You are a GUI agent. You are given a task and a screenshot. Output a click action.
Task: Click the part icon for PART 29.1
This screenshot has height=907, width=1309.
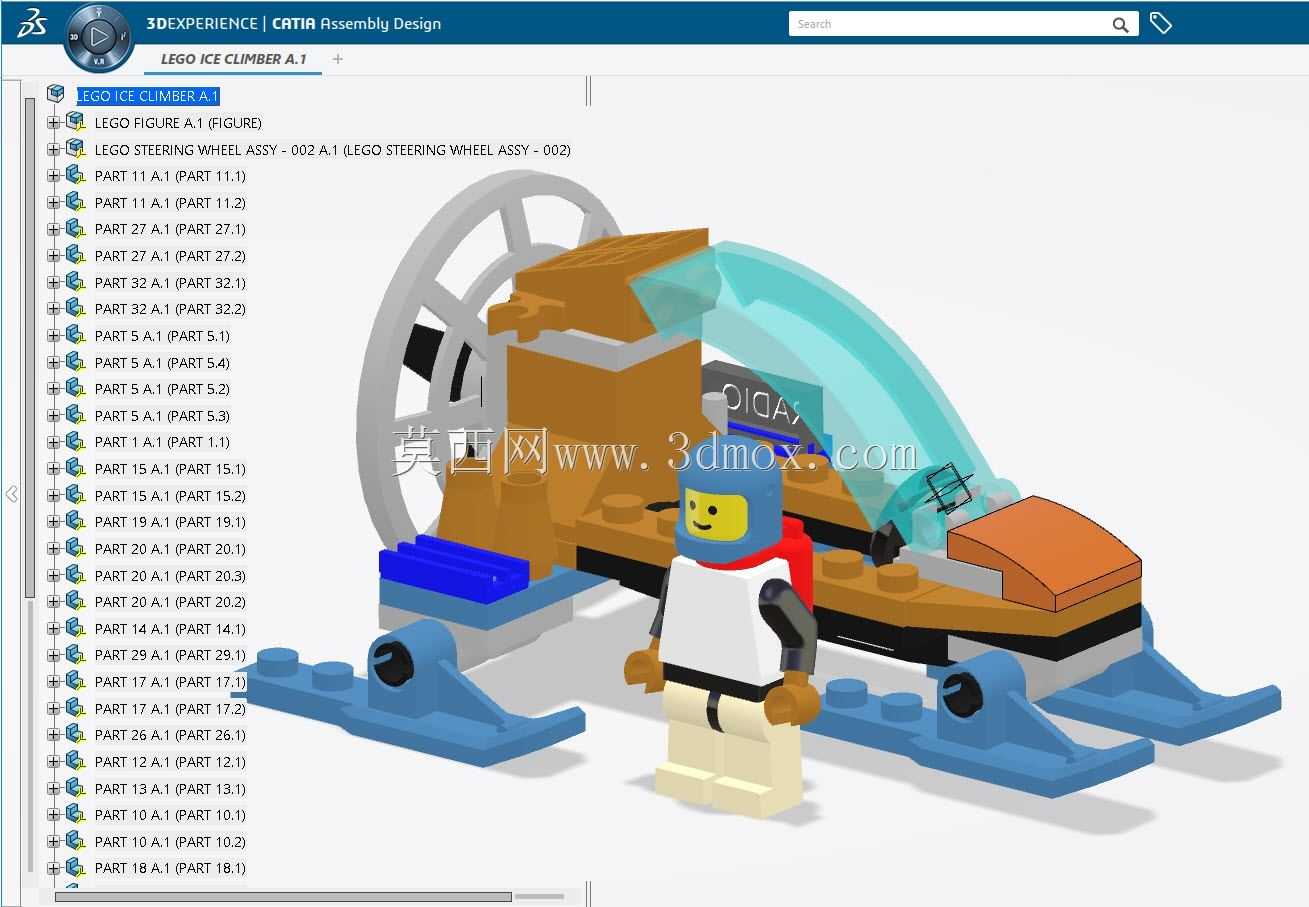[x=76, y=655]
